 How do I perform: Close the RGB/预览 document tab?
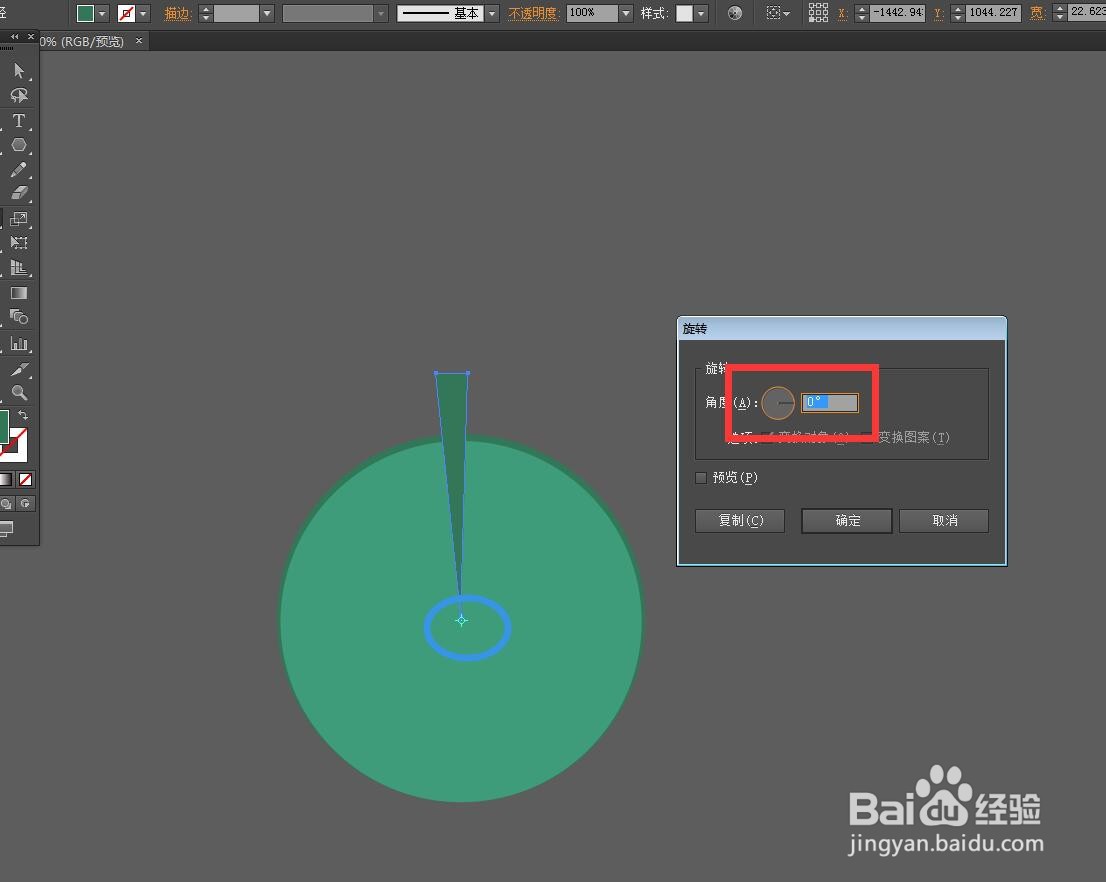coord(139,41)
